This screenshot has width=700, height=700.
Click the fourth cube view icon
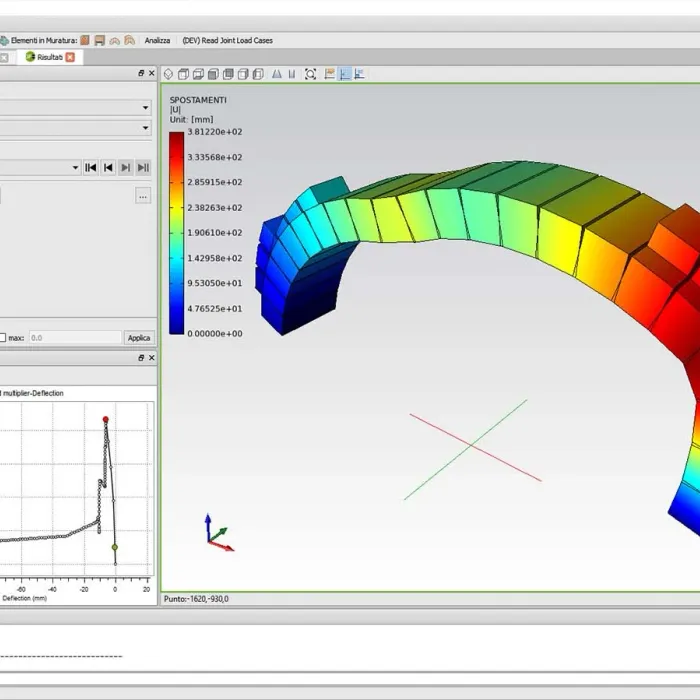(x=228, y=74)
